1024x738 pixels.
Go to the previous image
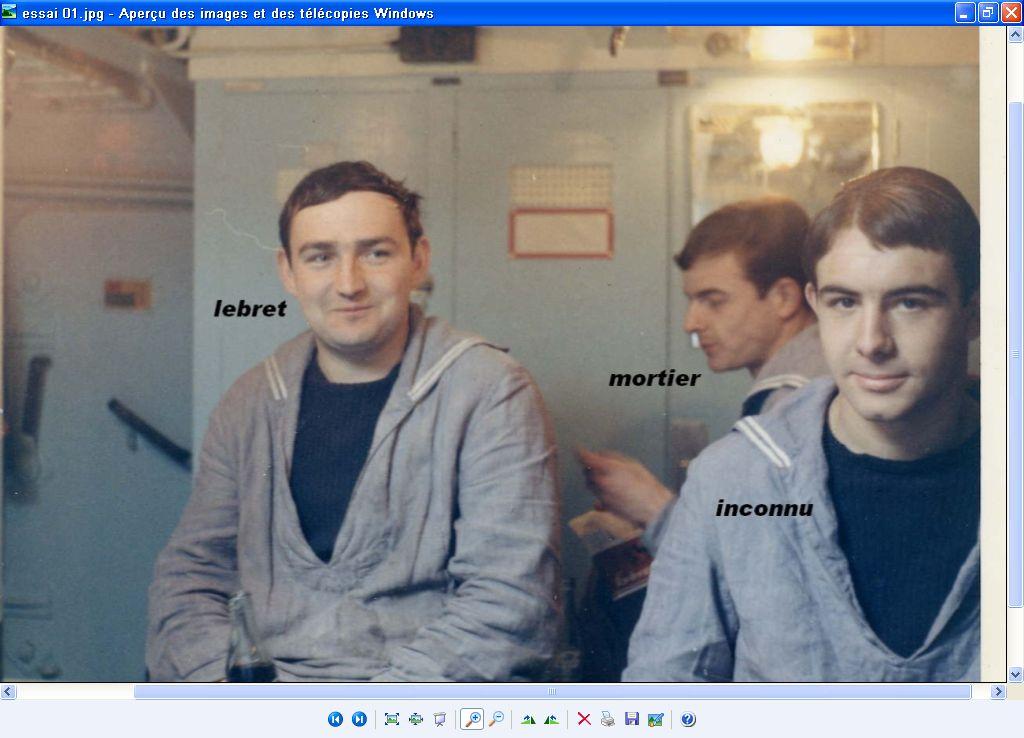(335, 719)
